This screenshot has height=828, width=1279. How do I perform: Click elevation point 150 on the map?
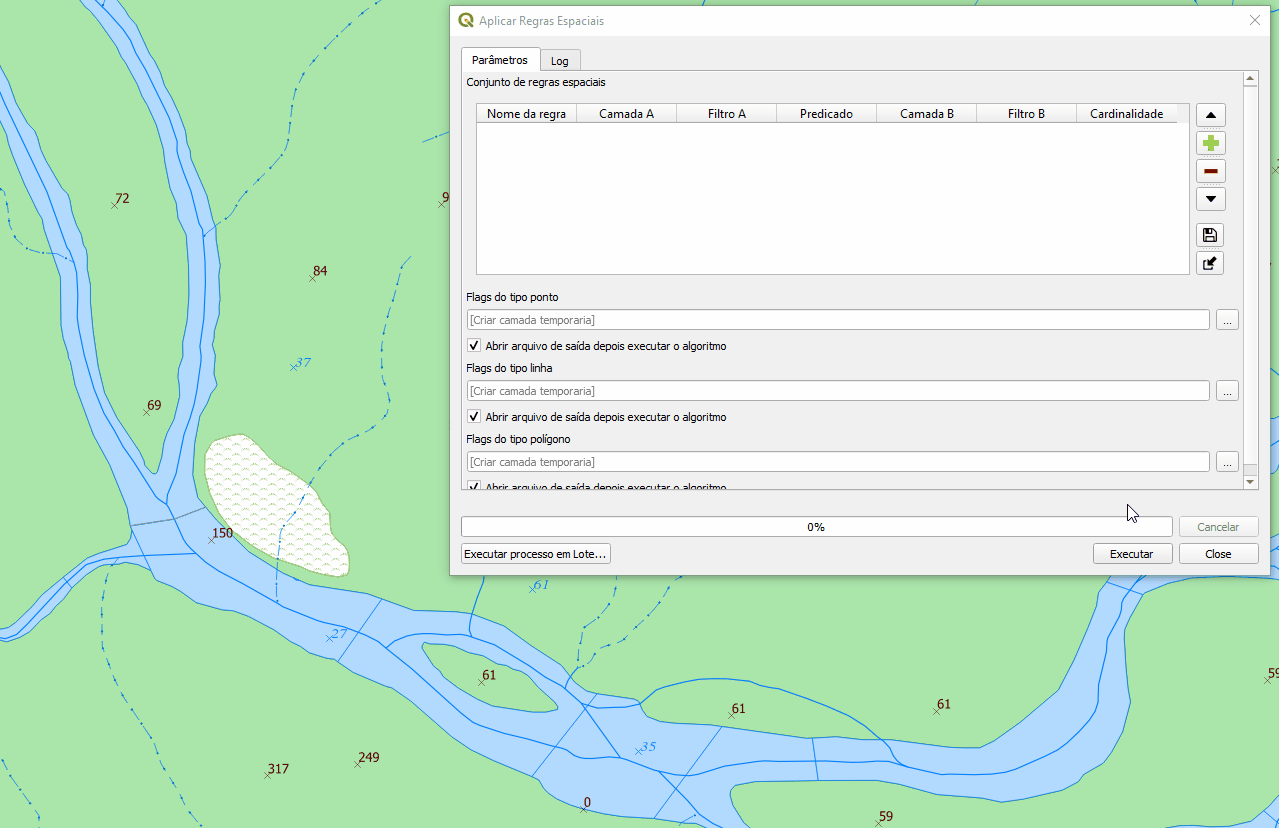(221, 534)
